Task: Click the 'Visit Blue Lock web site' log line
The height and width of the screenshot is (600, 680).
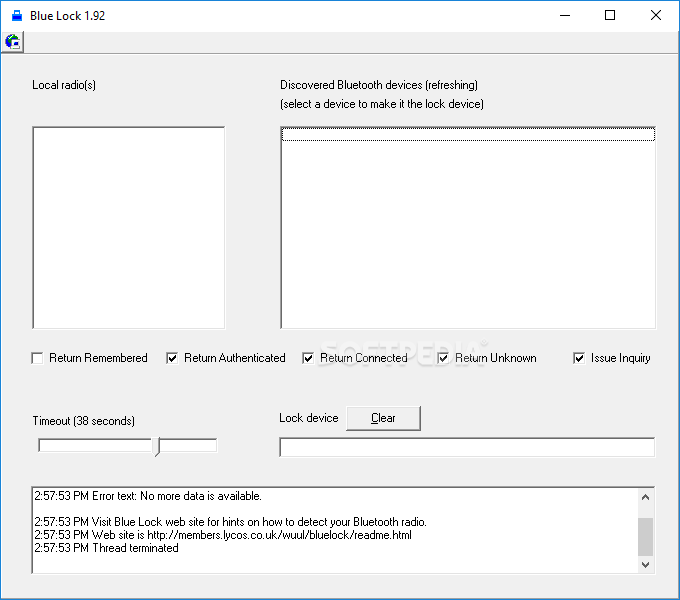Action: click(230, 522)
